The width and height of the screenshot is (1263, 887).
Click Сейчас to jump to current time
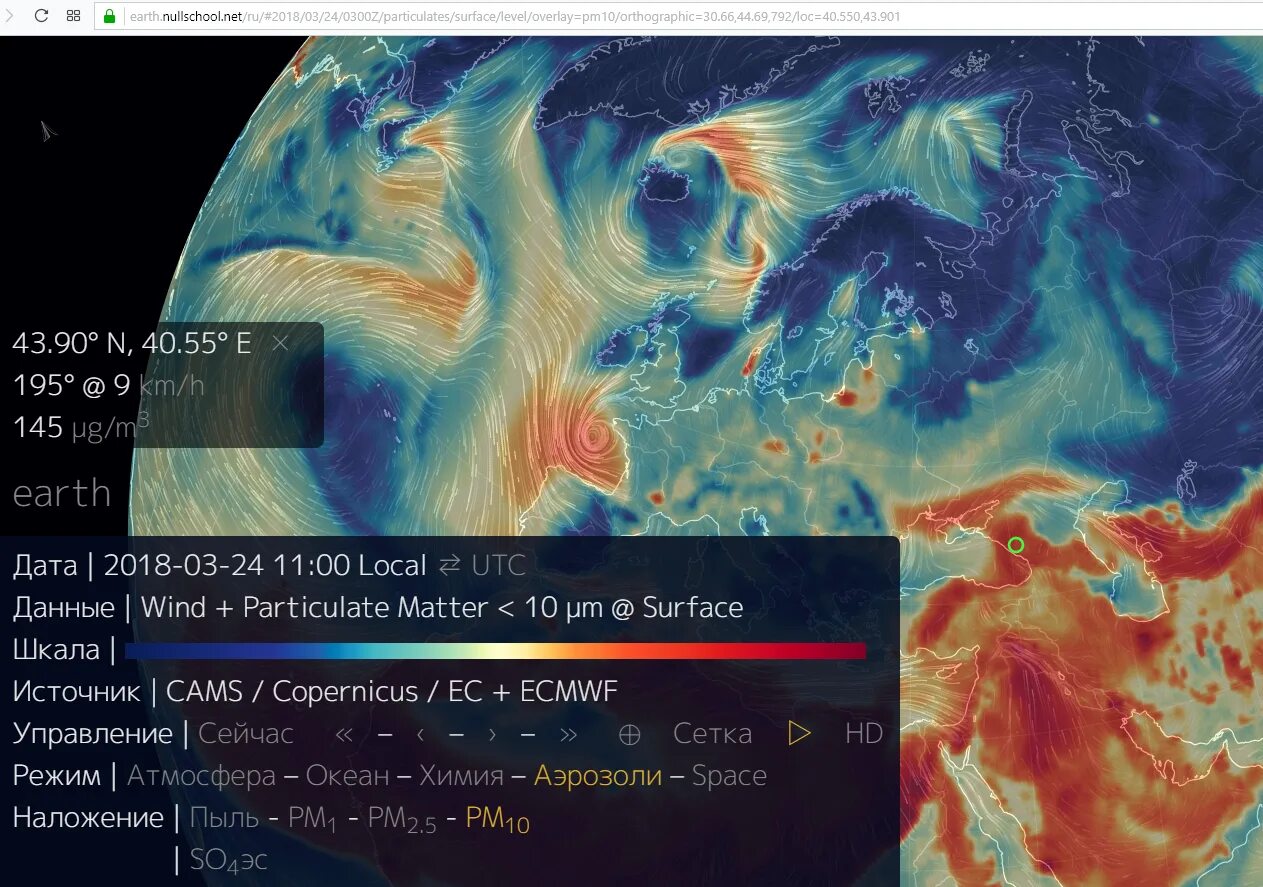point(245,733)
